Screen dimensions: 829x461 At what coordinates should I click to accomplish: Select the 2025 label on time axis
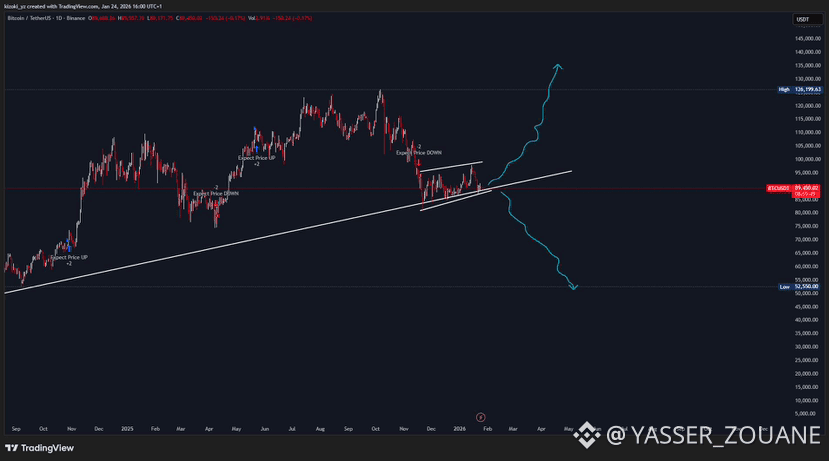pos(127,427)
